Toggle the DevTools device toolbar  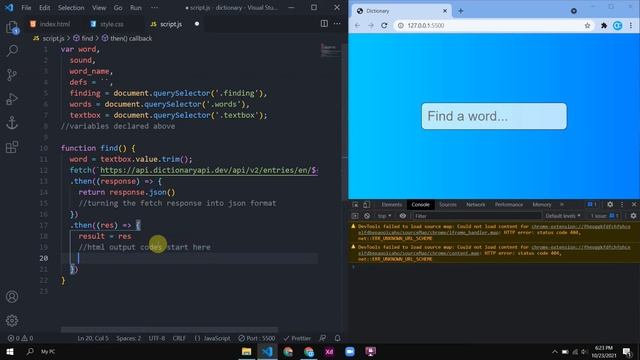pos(366,204)
